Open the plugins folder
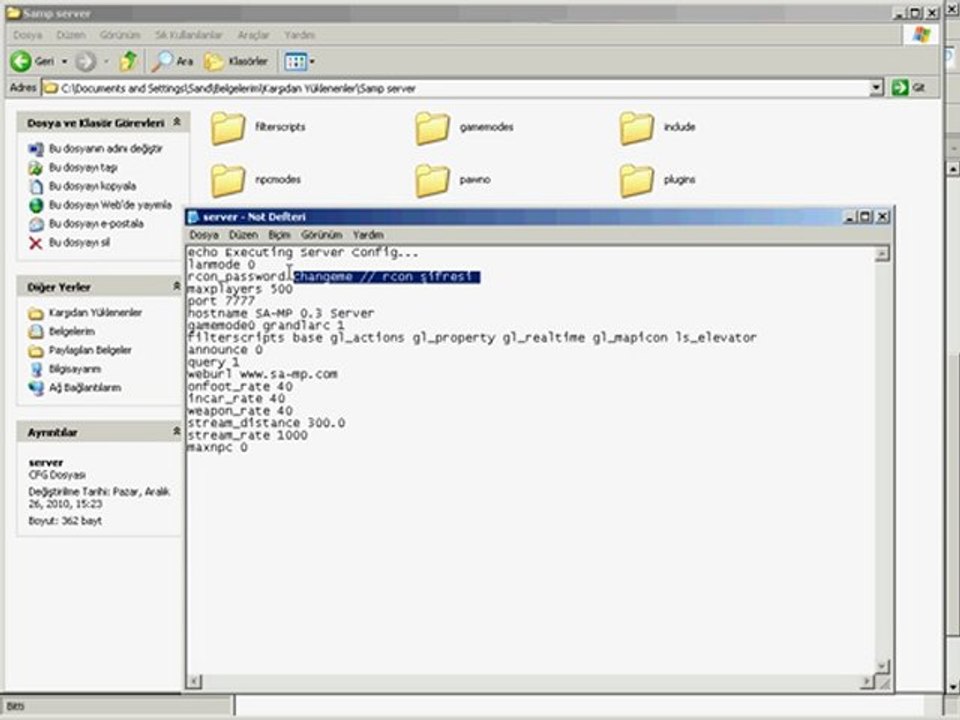960x720 pixels. click(x=658, y=180)
